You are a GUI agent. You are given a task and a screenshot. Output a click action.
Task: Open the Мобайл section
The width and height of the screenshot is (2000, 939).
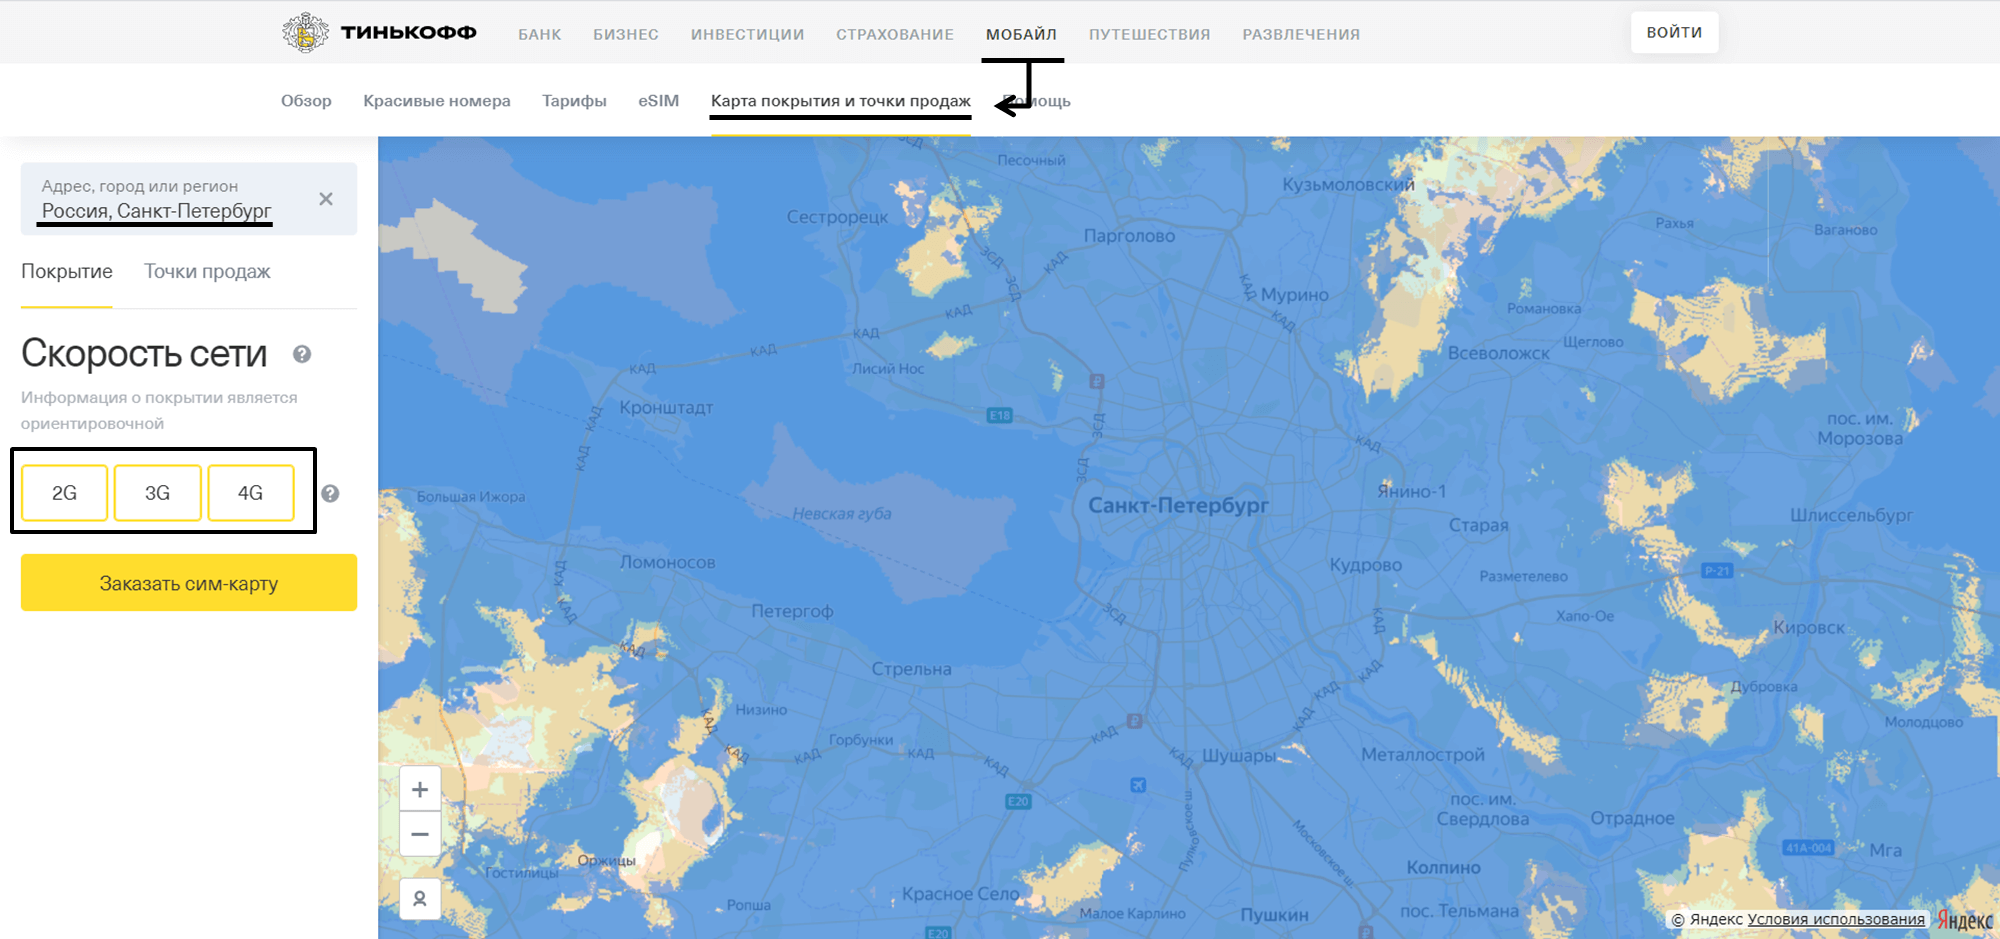1021,34
